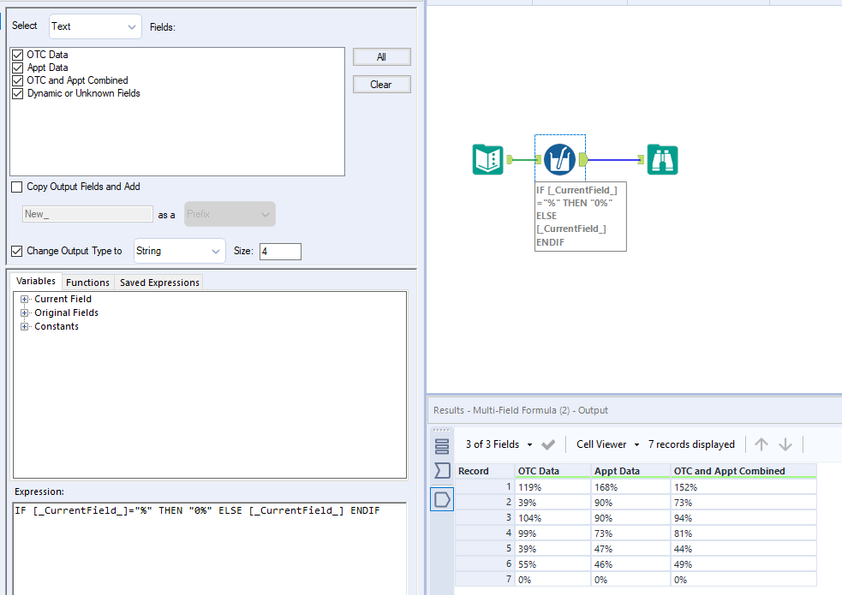Screen dimensions: 842x595
Task: Select the 99% cell
Action: (552, 533)
